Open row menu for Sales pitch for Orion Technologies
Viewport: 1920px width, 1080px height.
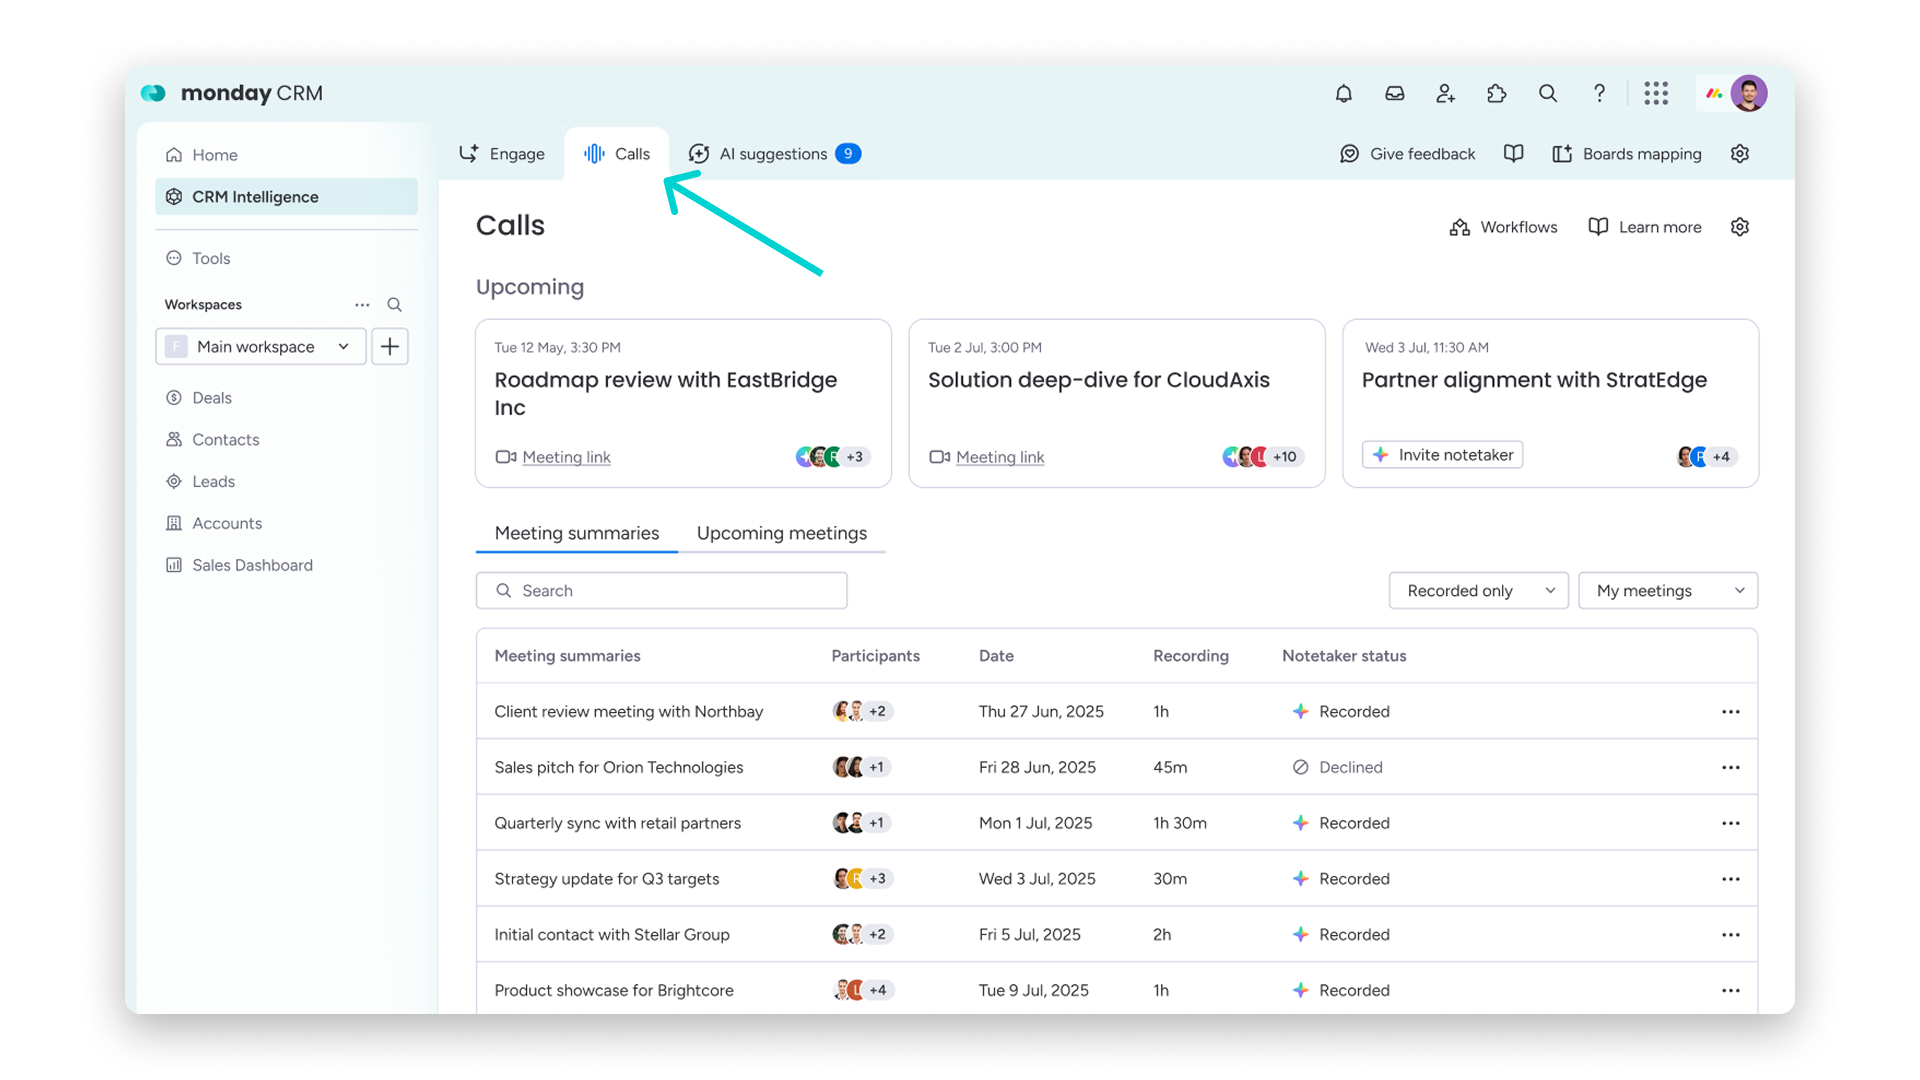pos(1731,767)
